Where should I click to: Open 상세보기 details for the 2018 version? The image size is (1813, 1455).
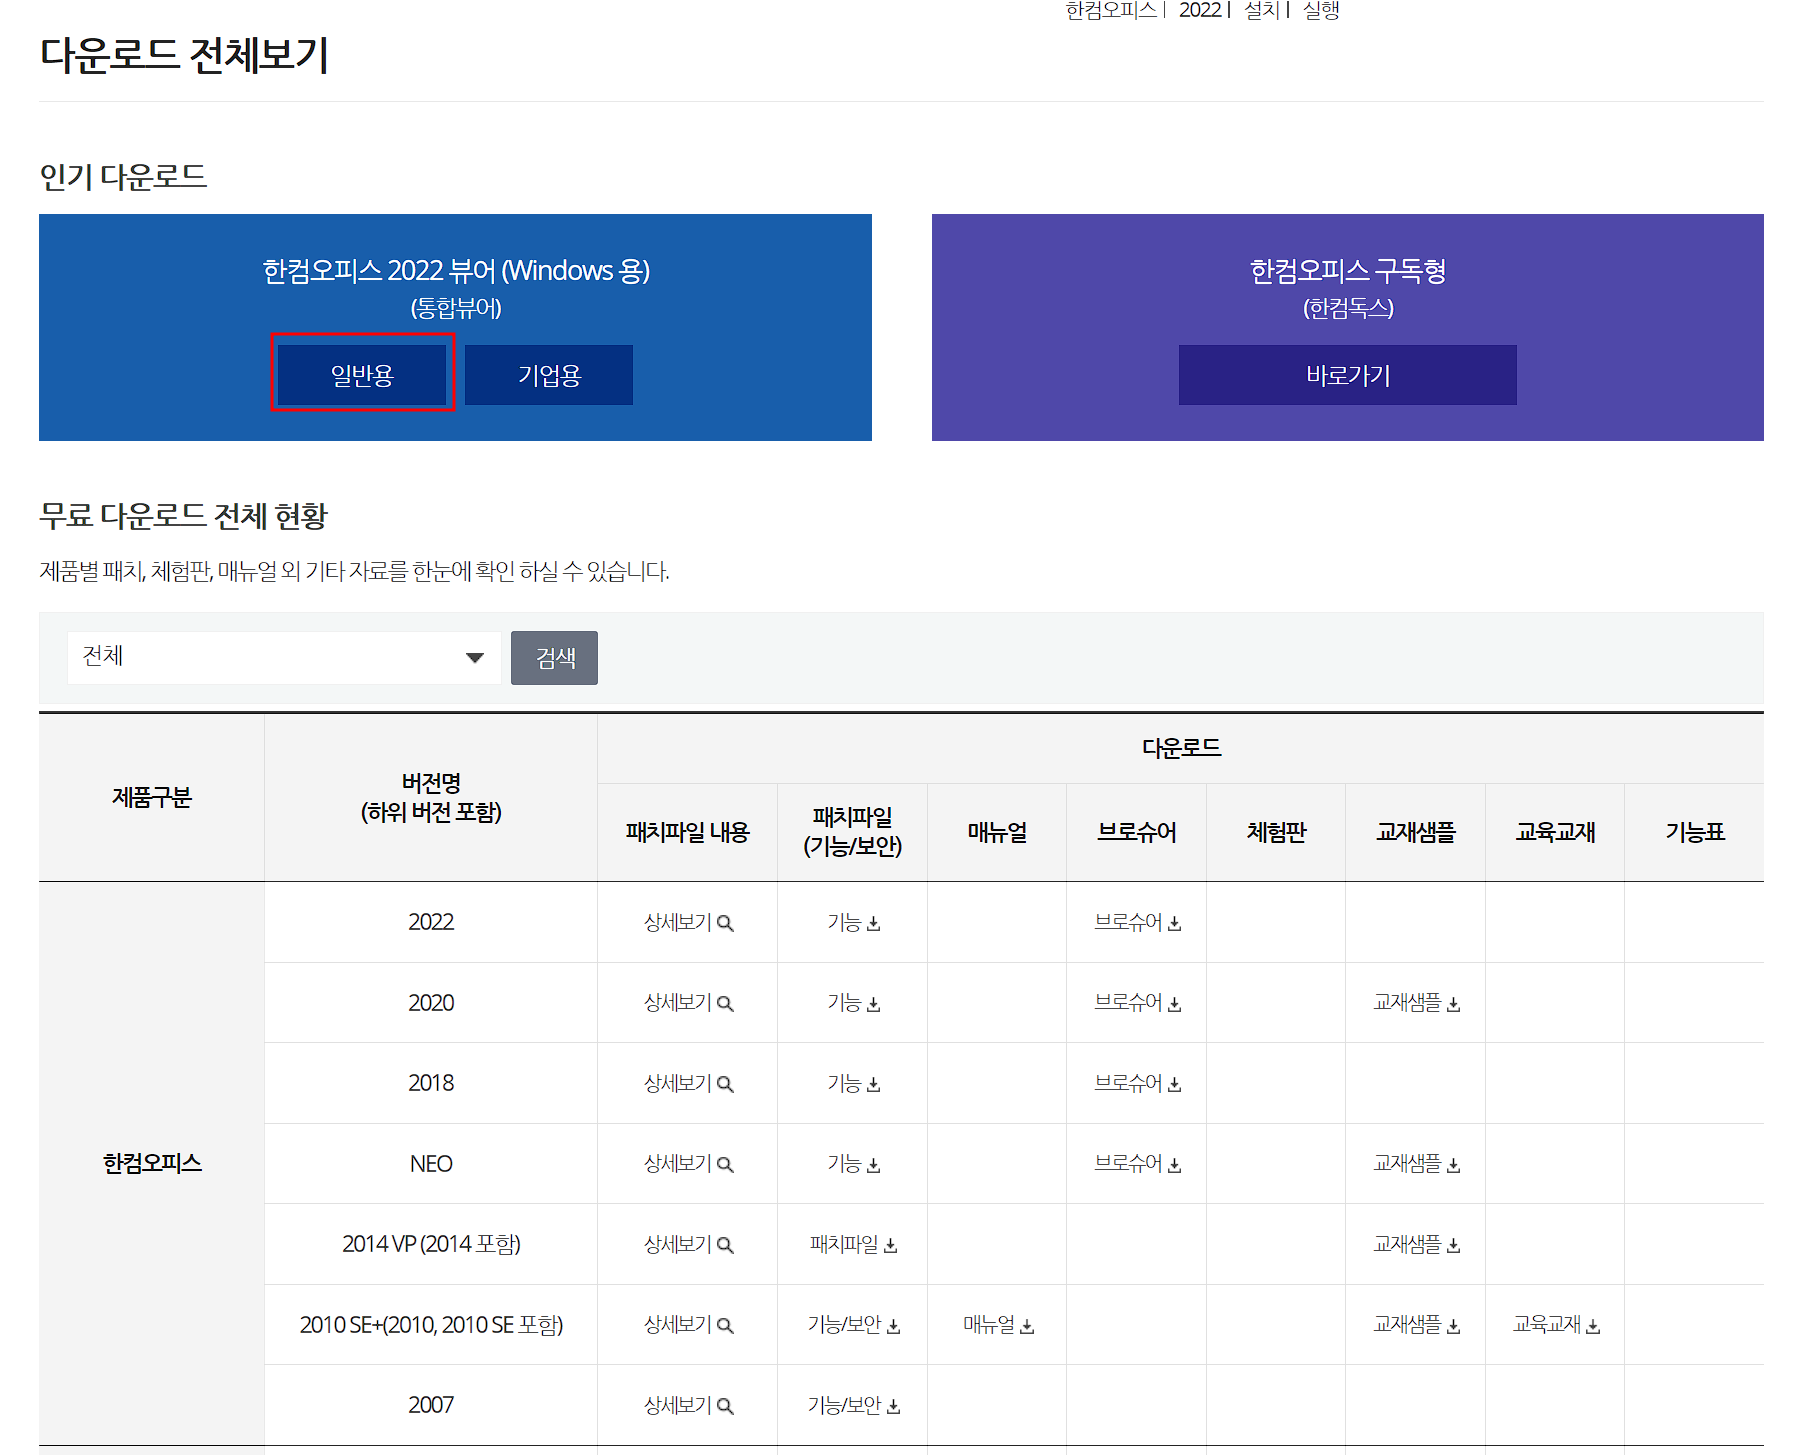coord(686,1083)
